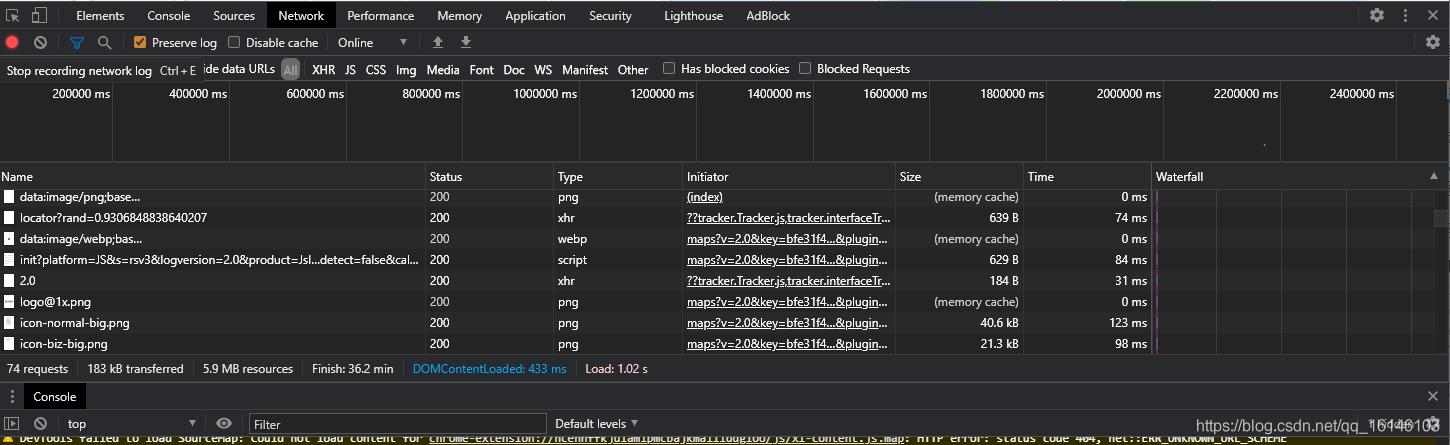Sort by the Status column header

tap(490, 177)
